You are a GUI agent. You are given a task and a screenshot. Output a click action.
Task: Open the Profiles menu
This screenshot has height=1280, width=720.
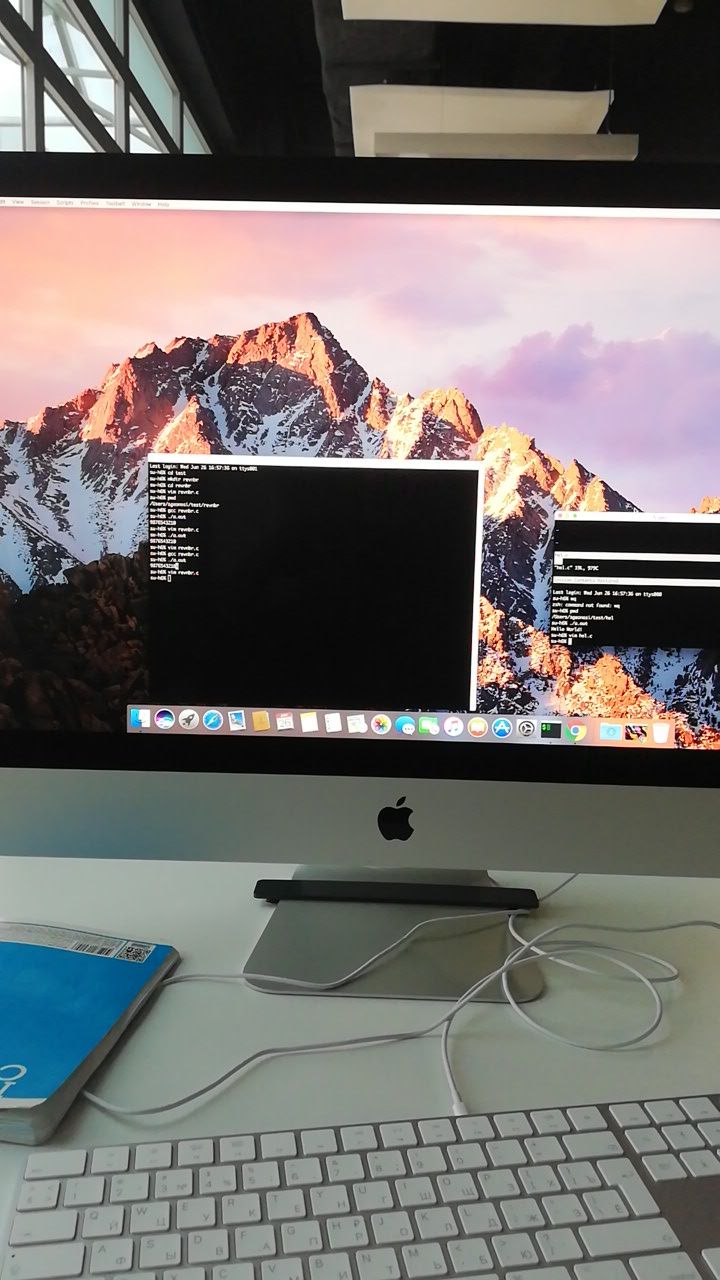click(90, 203)
